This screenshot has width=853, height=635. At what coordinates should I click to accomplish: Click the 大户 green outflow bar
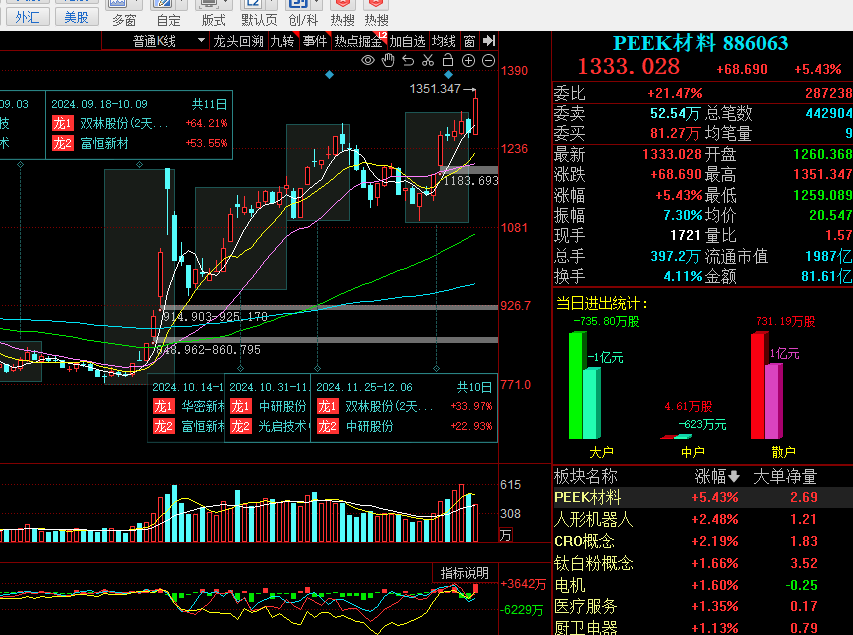click(577, 385)
